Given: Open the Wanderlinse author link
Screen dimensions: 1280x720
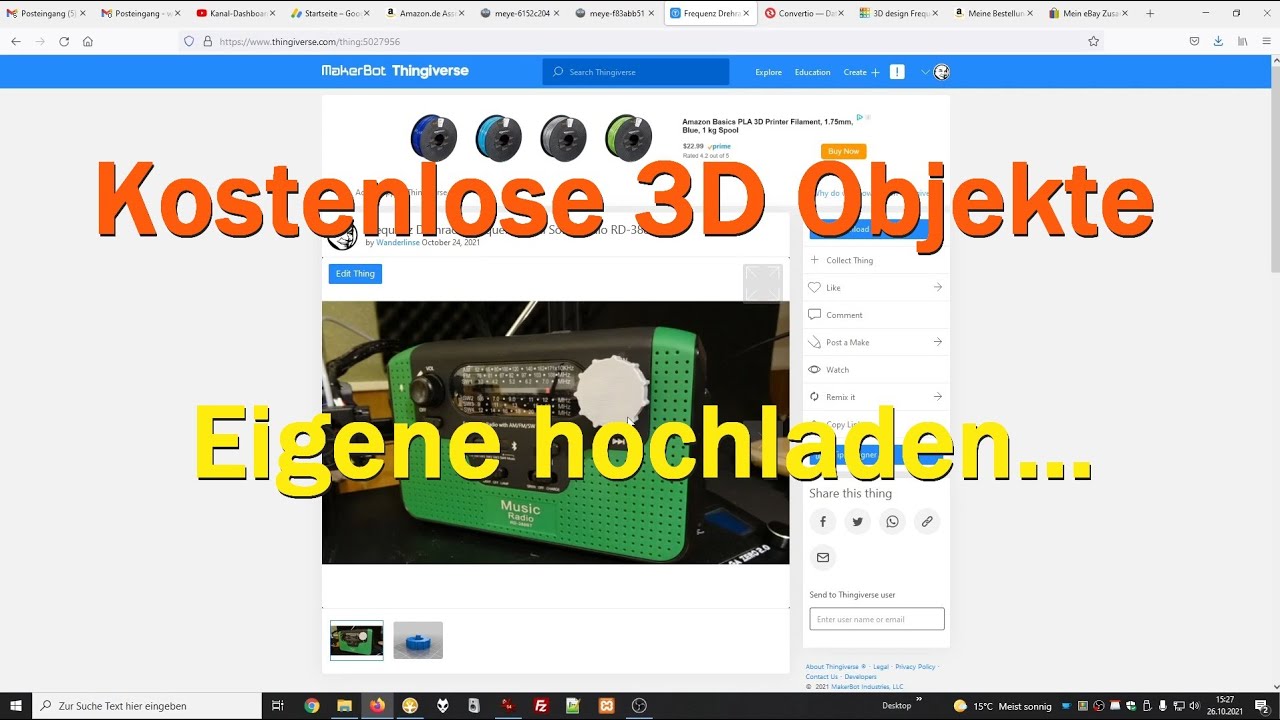Looking at the screenshot, I should (398, 243).
